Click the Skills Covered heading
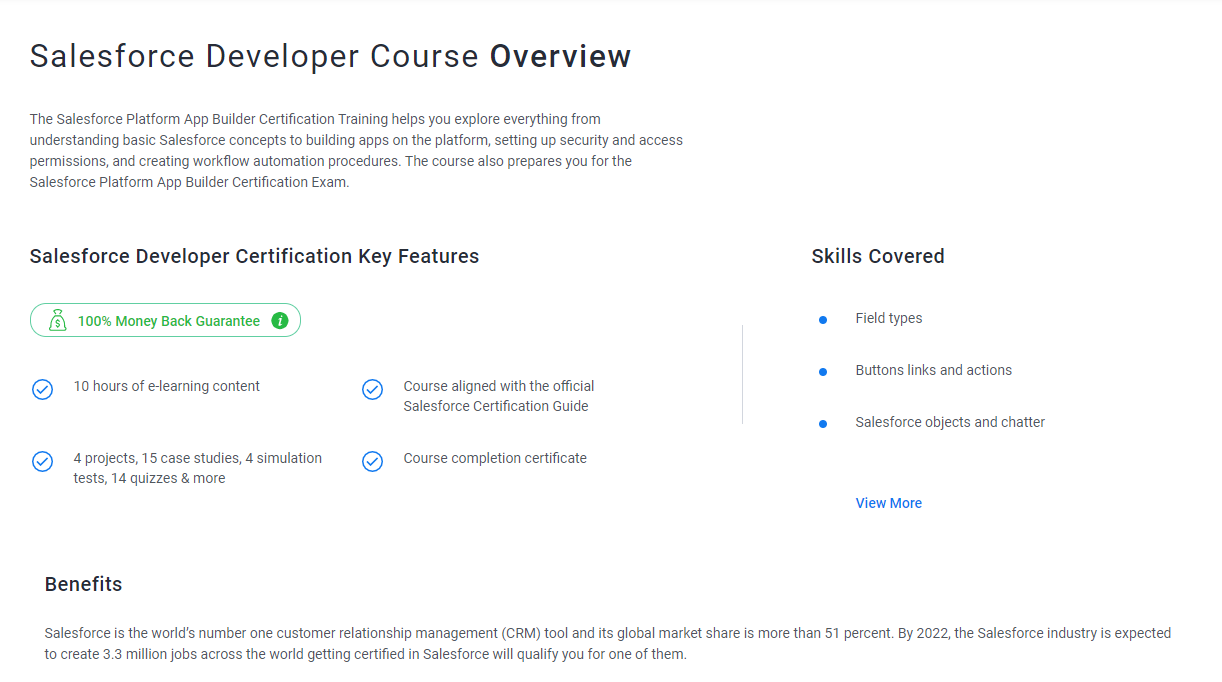 coord(878,256)
